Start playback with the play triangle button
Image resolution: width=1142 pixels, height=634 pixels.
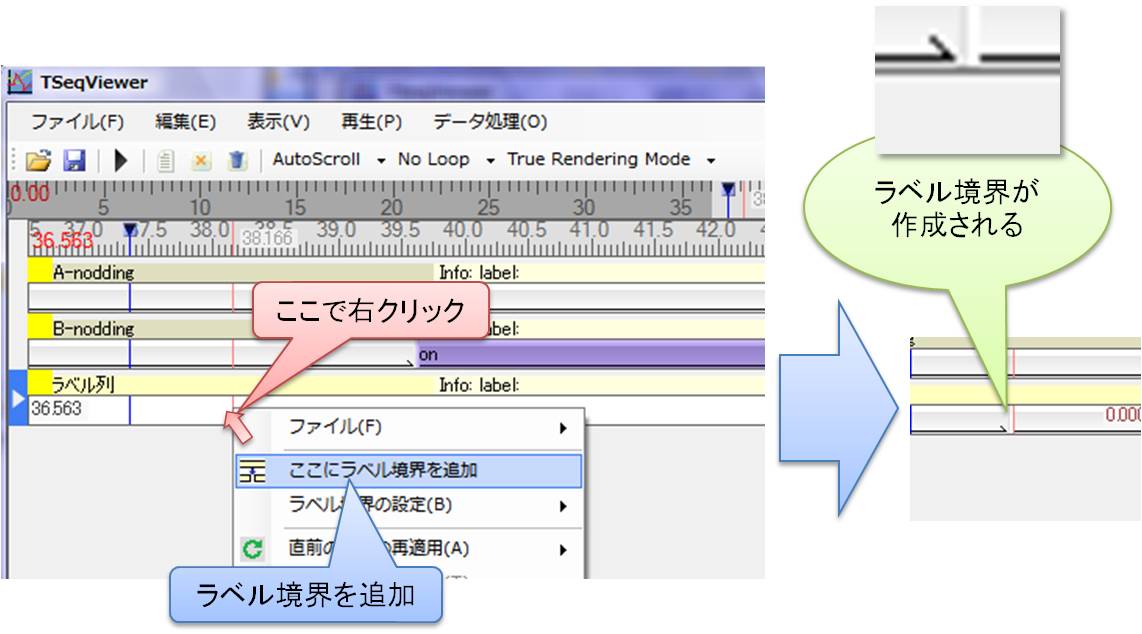[x=121, y=159]
